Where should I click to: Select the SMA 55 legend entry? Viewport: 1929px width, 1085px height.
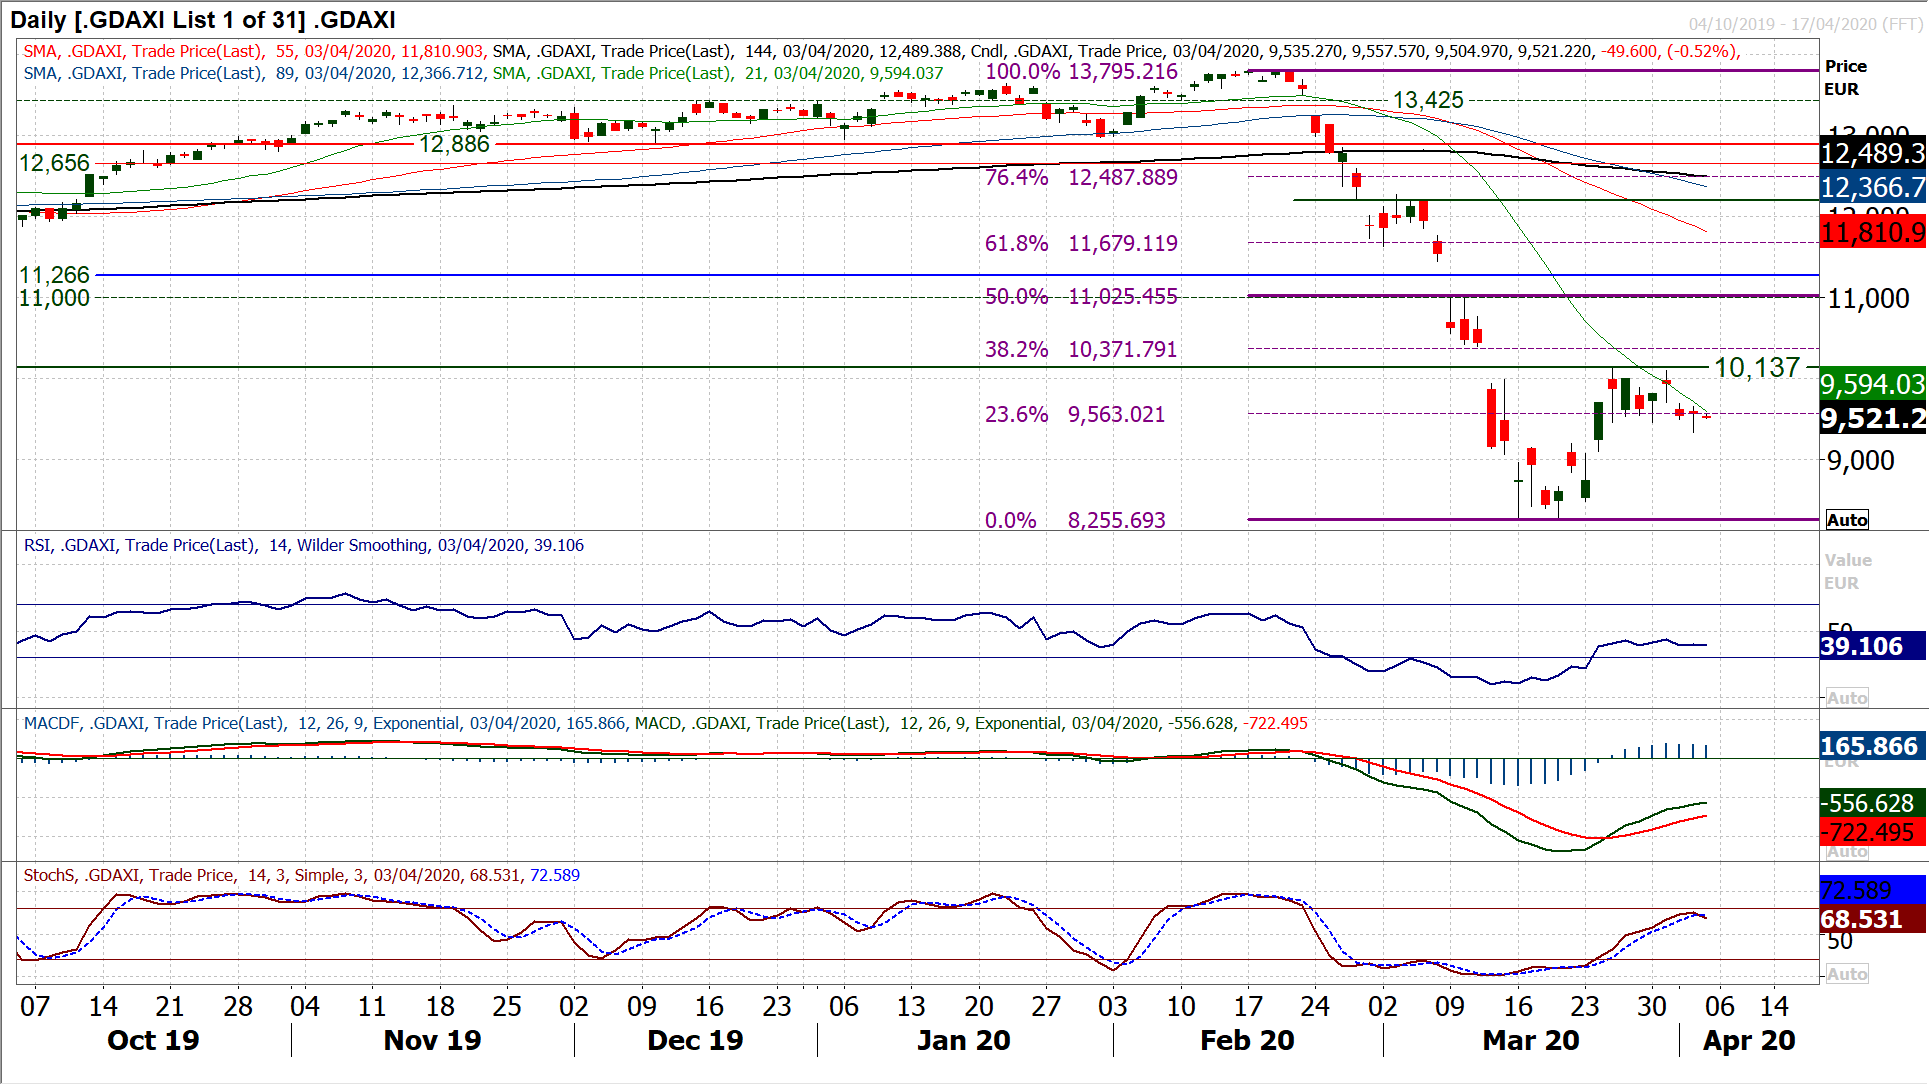[254, 52]
